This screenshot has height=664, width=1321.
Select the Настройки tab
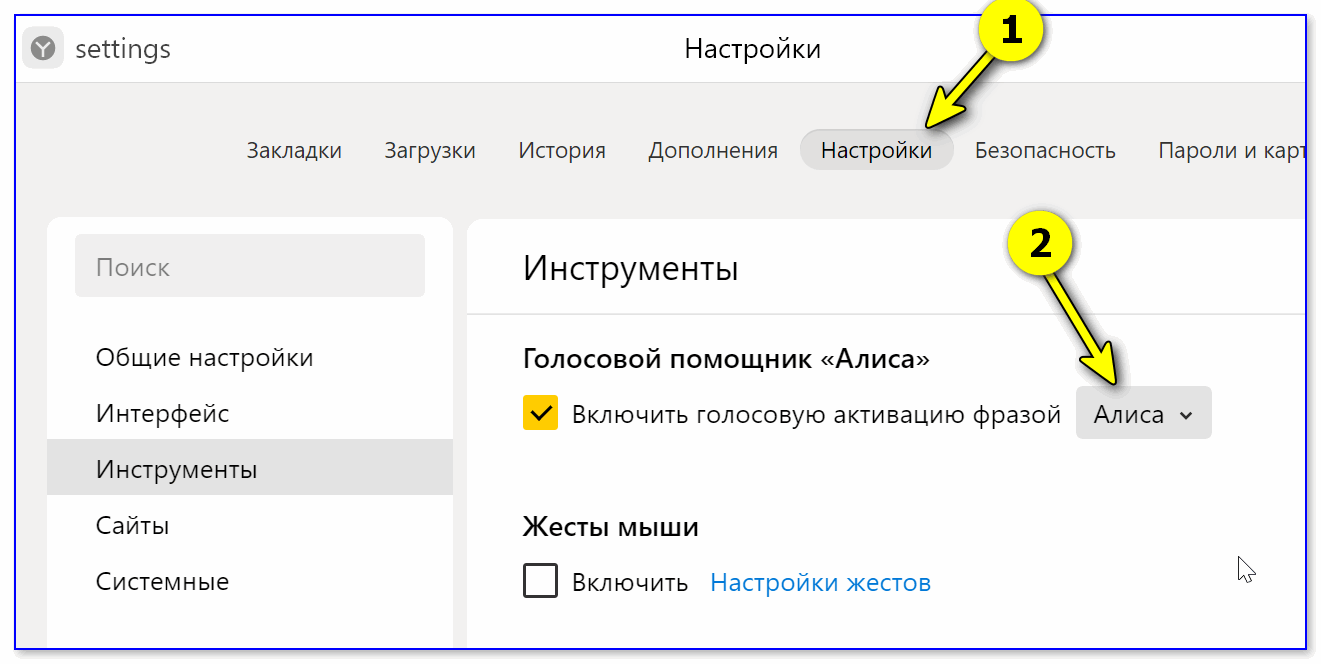(x=876, y=151)
